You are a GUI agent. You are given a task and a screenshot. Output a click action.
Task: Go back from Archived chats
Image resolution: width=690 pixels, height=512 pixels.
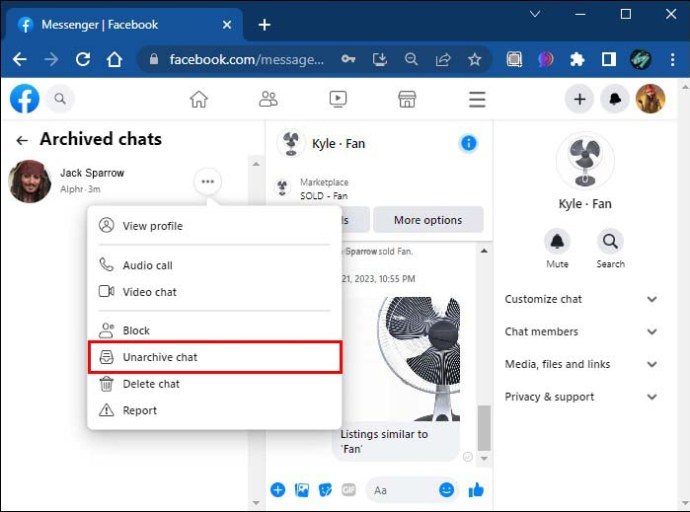click(21, 141)
